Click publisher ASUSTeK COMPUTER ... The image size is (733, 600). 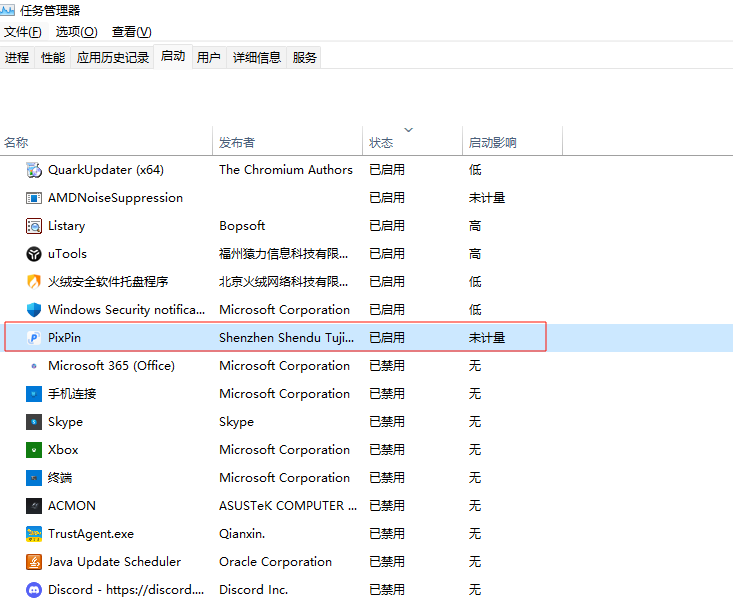click(288, 506)
